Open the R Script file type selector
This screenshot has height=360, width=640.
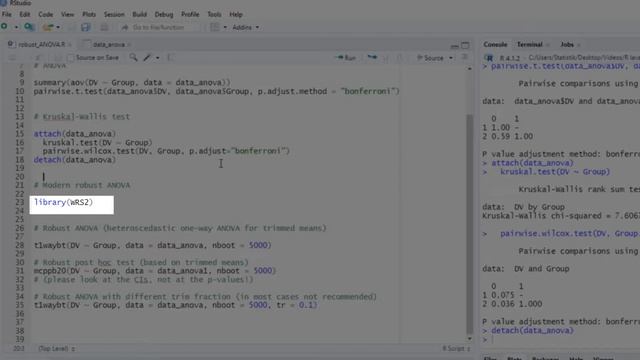coord(456,349)
